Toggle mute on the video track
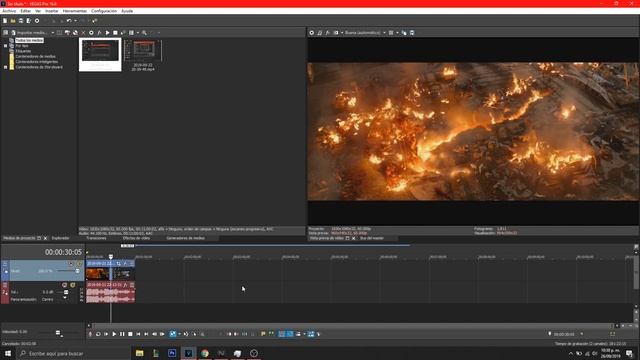This screenshot has height=360, width=640. coord(71,264)
